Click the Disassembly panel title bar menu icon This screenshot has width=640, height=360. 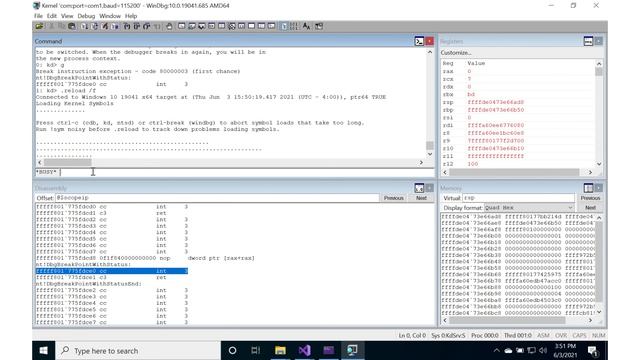pos(419,188)
